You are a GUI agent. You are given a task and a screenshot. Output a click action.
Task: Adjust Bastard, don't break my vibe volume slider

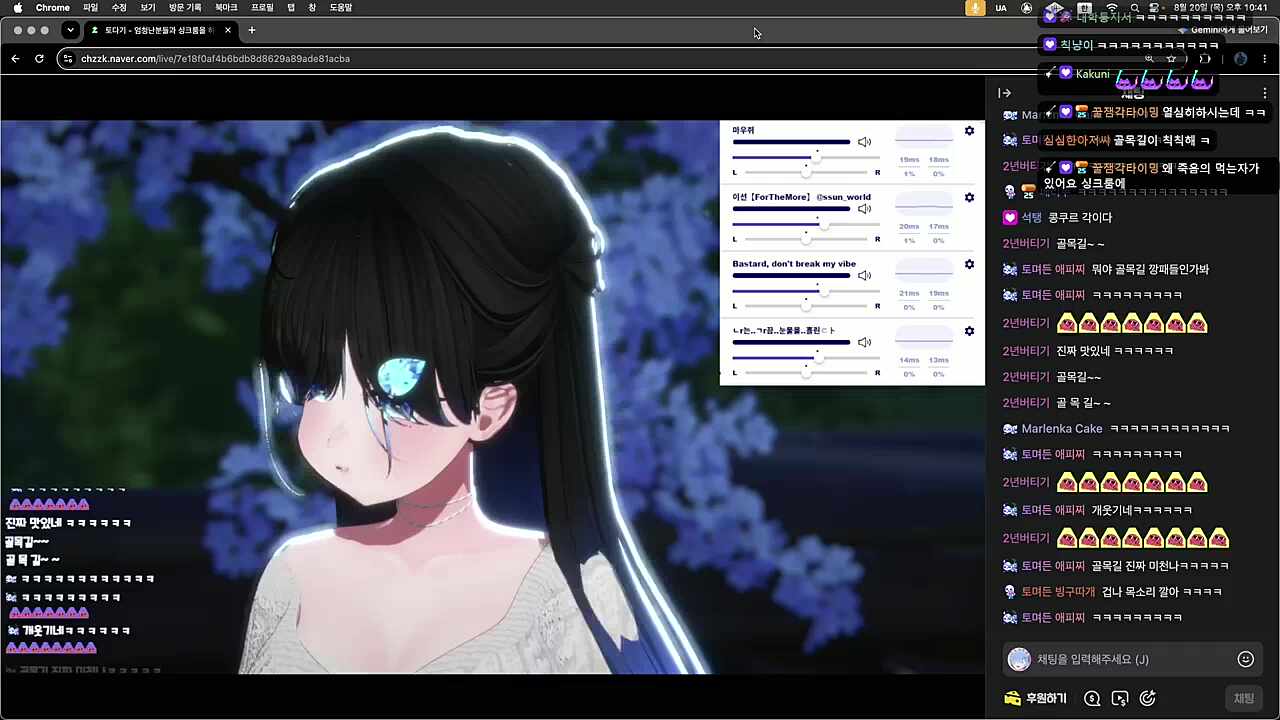click(806, 291)
